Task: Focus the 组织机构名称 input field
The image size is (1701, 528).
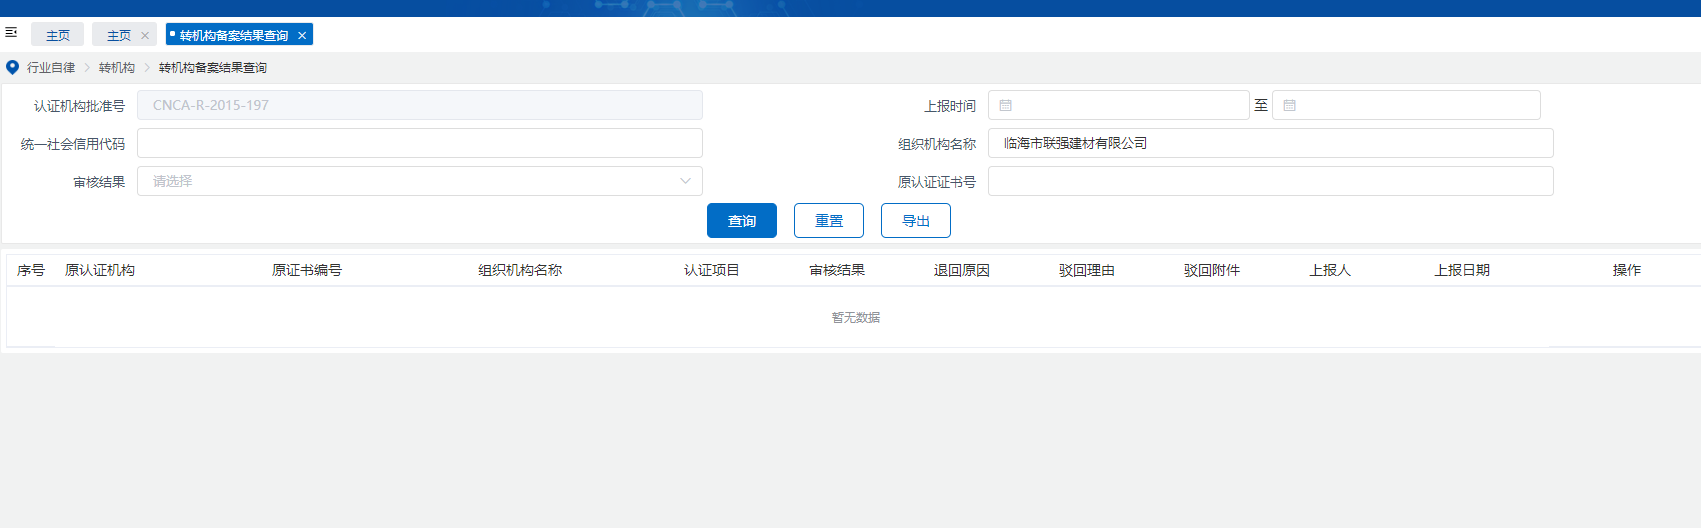Action: 1271,143
